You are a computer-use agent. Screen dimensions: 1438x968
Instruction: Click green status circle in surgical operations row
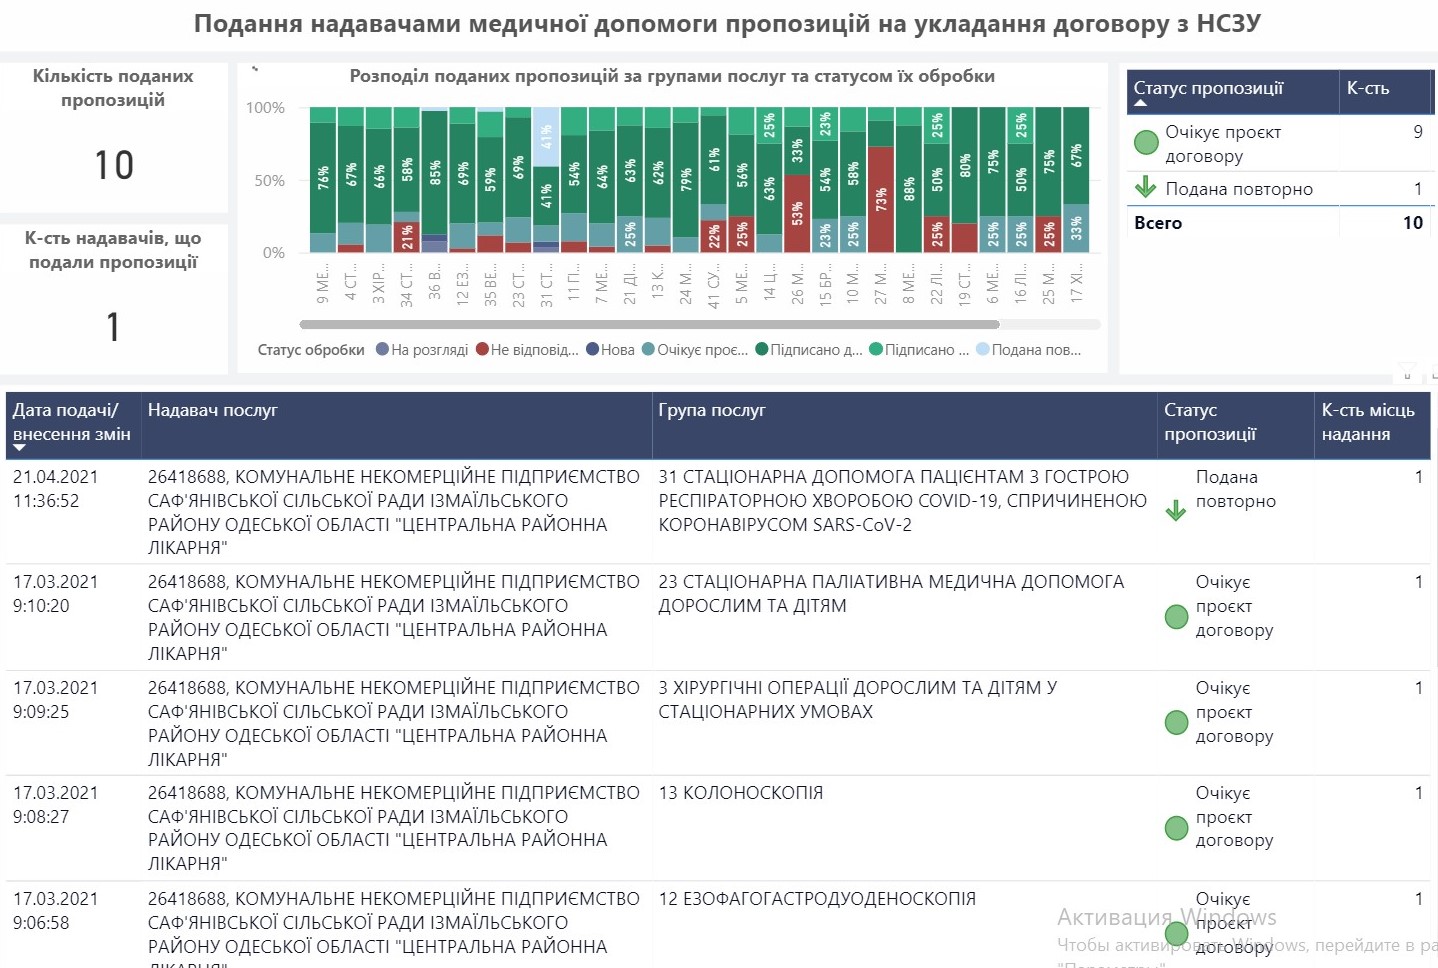[1176, 723]
